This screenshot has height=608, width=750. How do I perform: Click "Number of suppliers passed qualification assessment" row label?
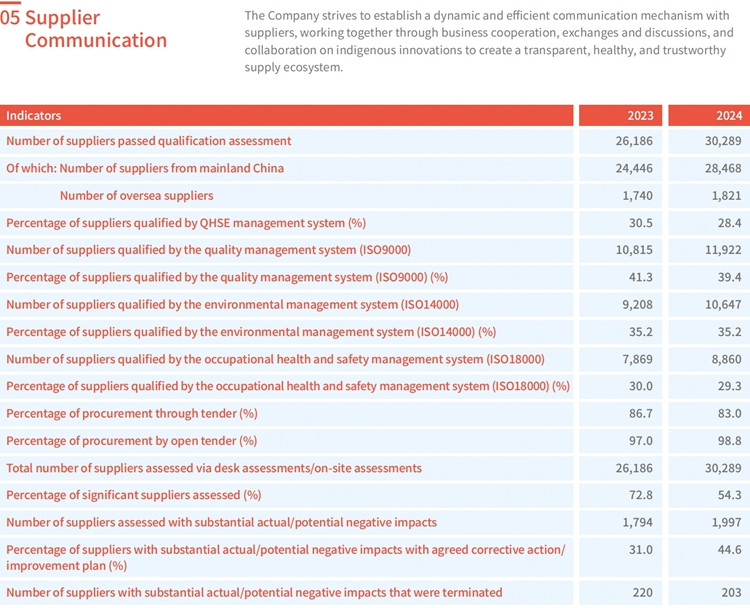[149, 141]
